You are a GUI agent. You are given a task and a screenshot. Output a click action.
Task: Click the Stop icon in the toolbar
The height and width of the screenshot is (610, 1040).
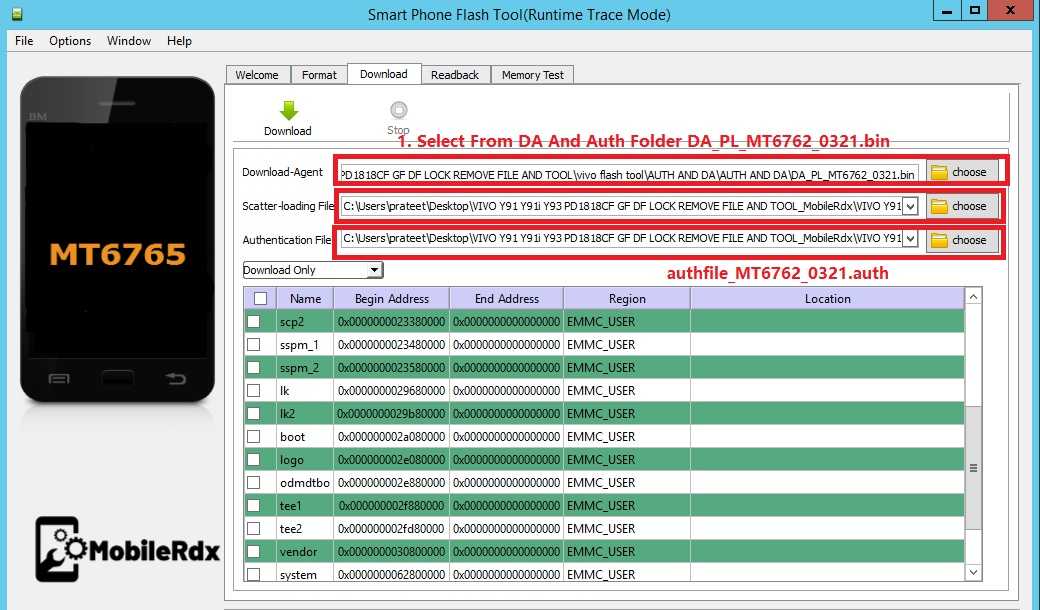point(398,110)
